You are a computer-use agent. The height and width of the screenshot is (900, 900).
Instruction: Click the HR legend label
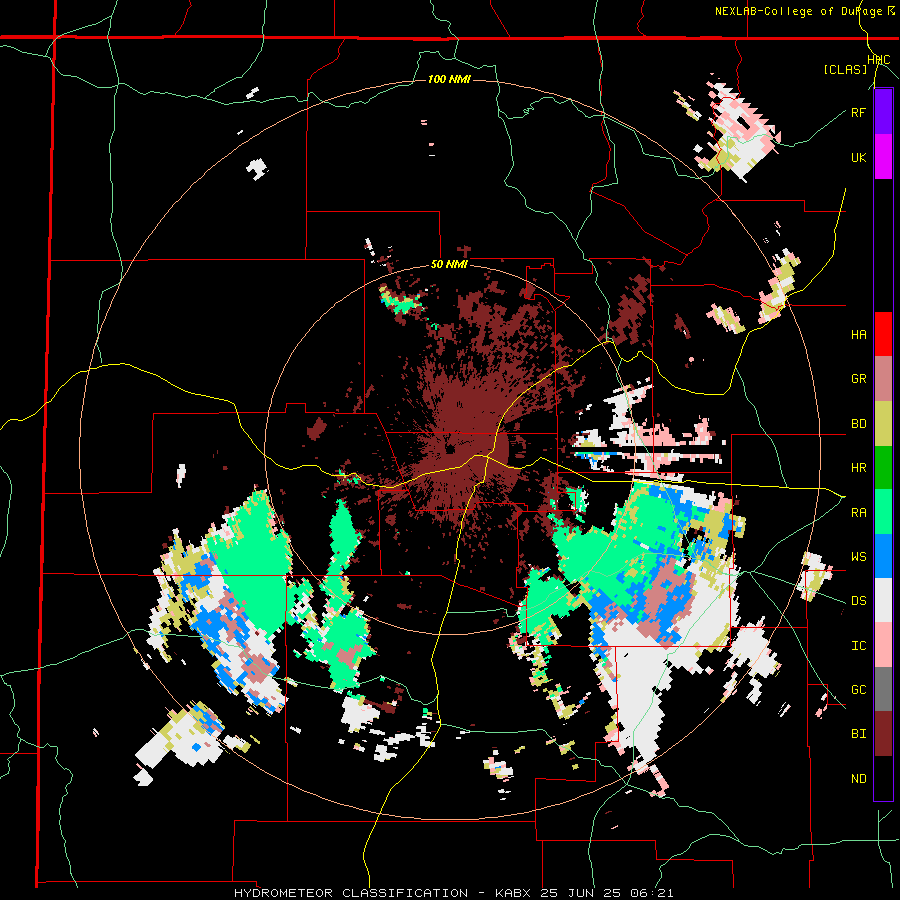tap(858, 468)
